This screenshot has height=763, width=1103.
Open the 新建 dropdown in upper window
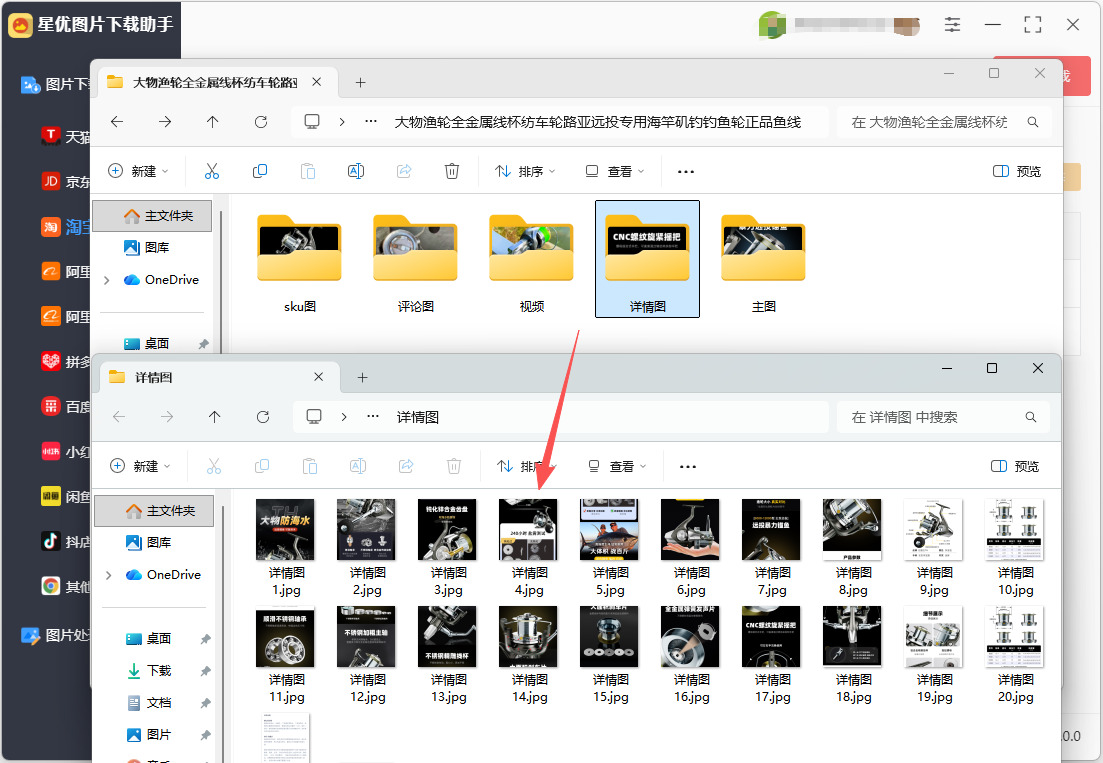tap(139, 171)
